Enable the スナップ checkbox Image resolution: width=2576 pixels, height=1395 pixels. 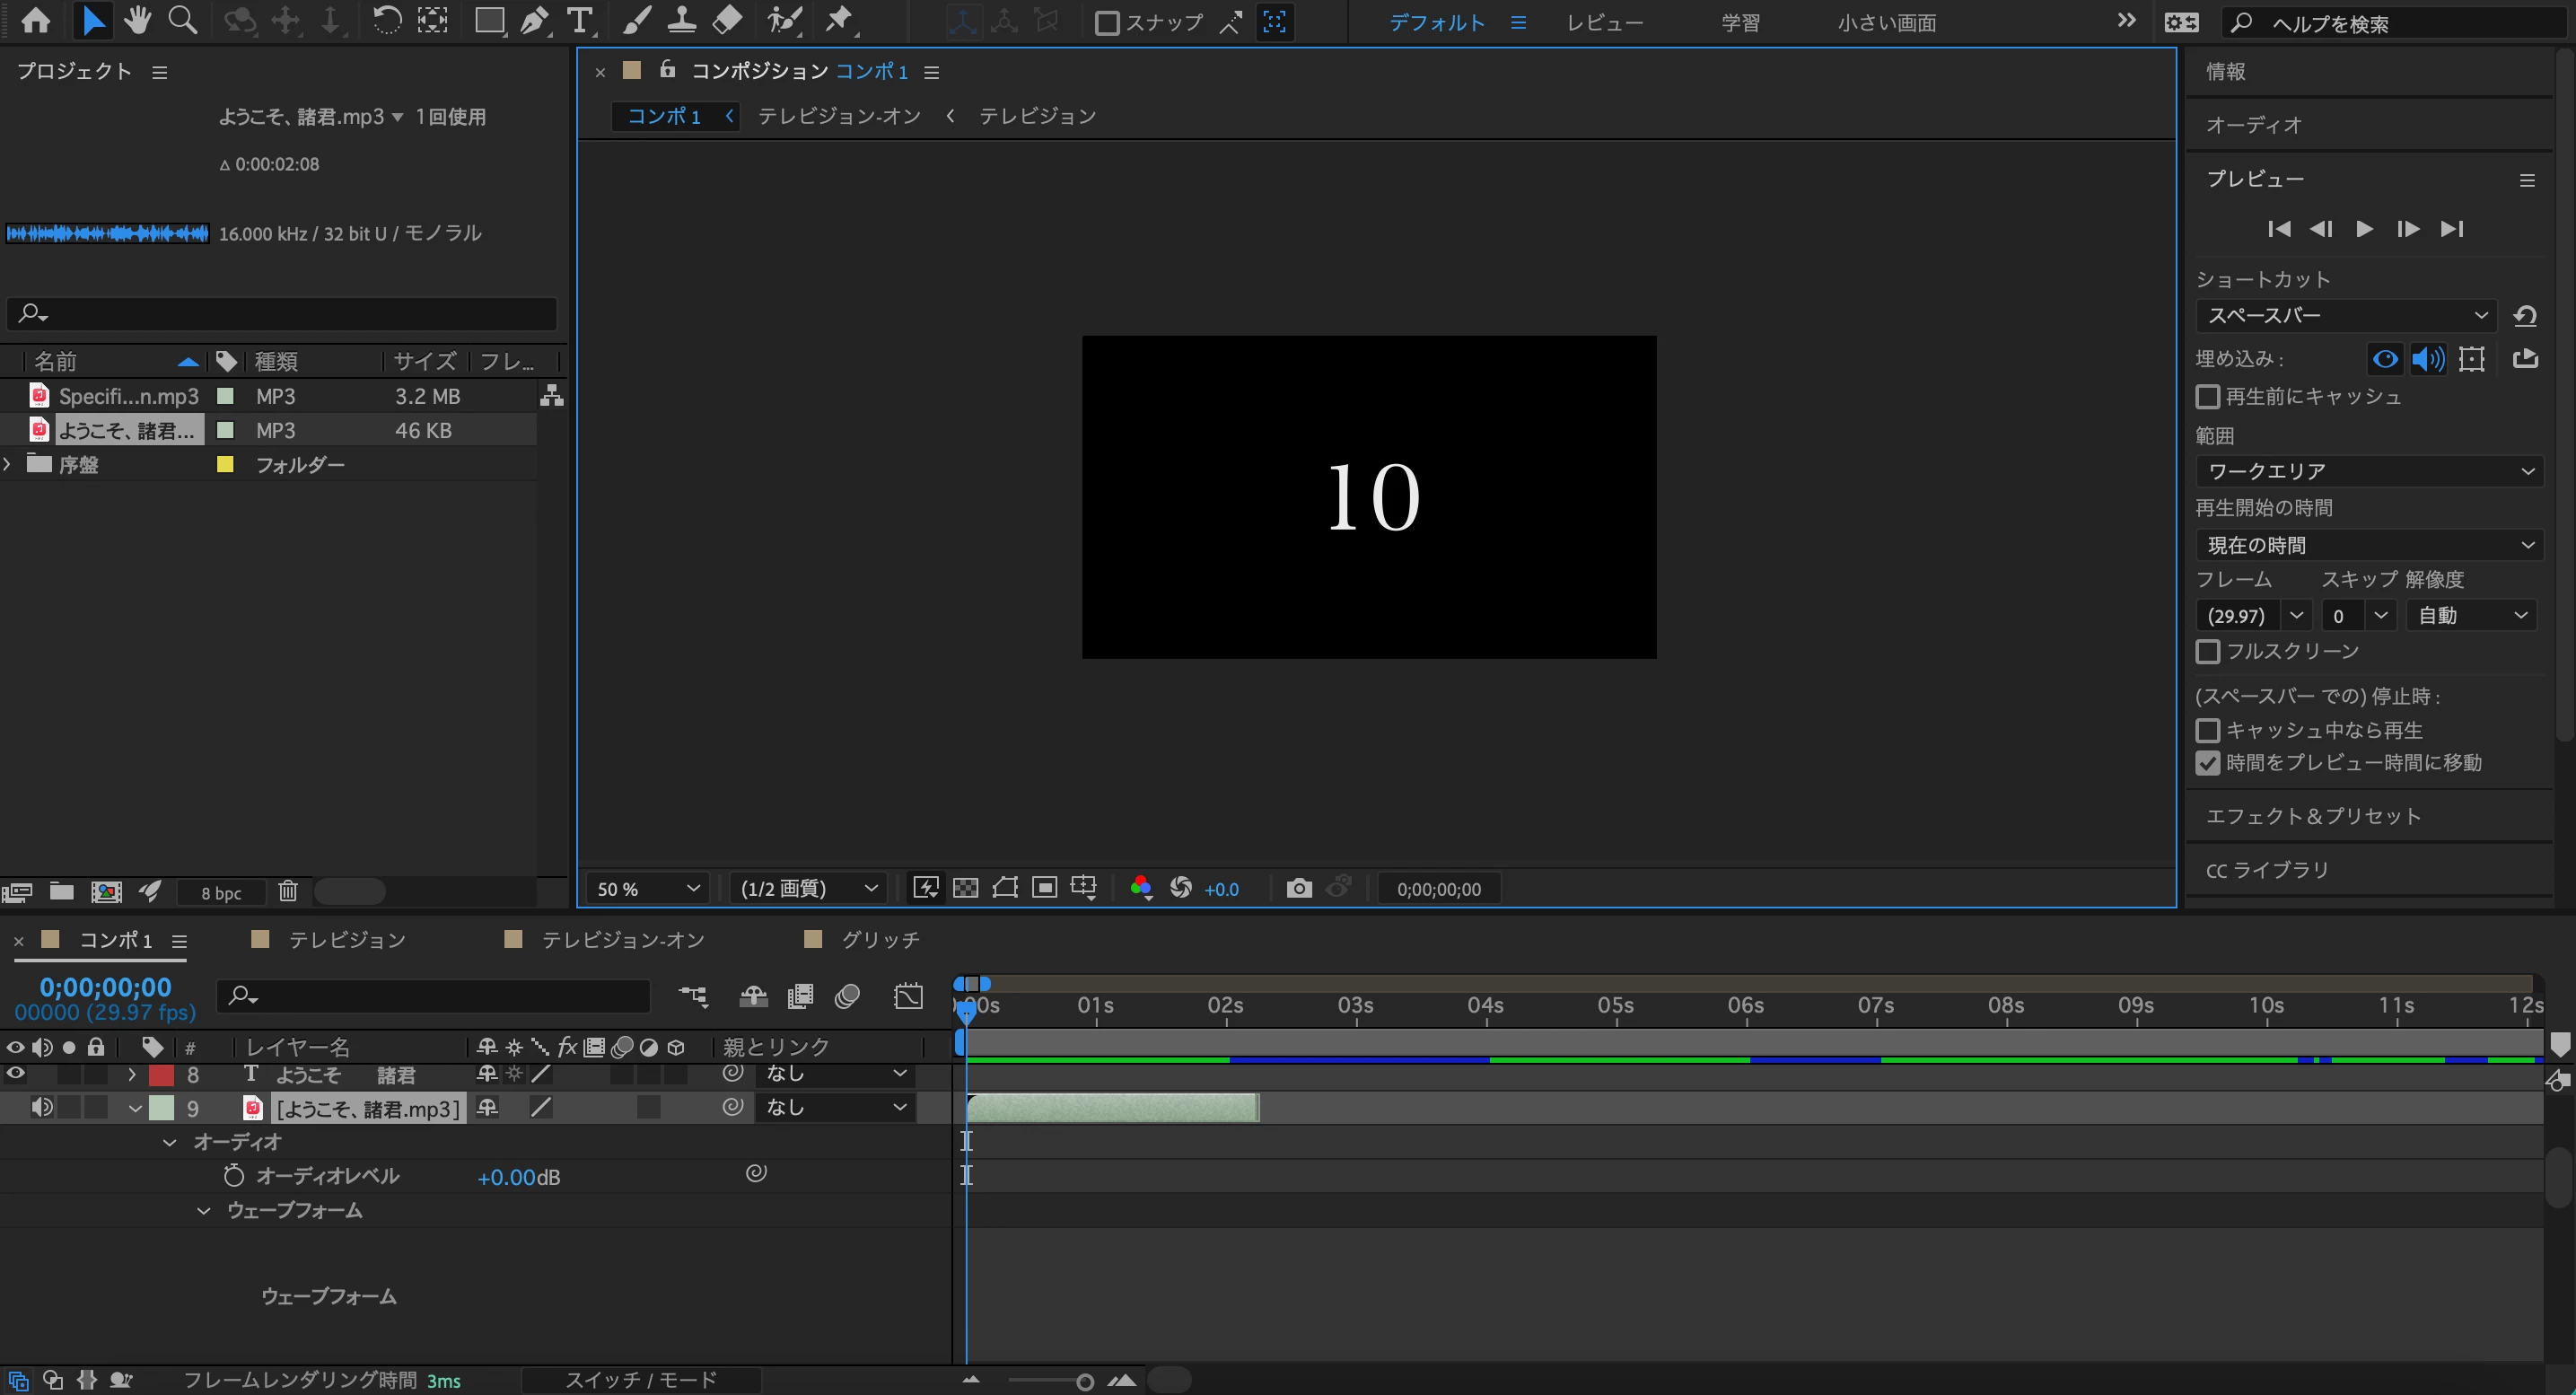pos(1107,23)
